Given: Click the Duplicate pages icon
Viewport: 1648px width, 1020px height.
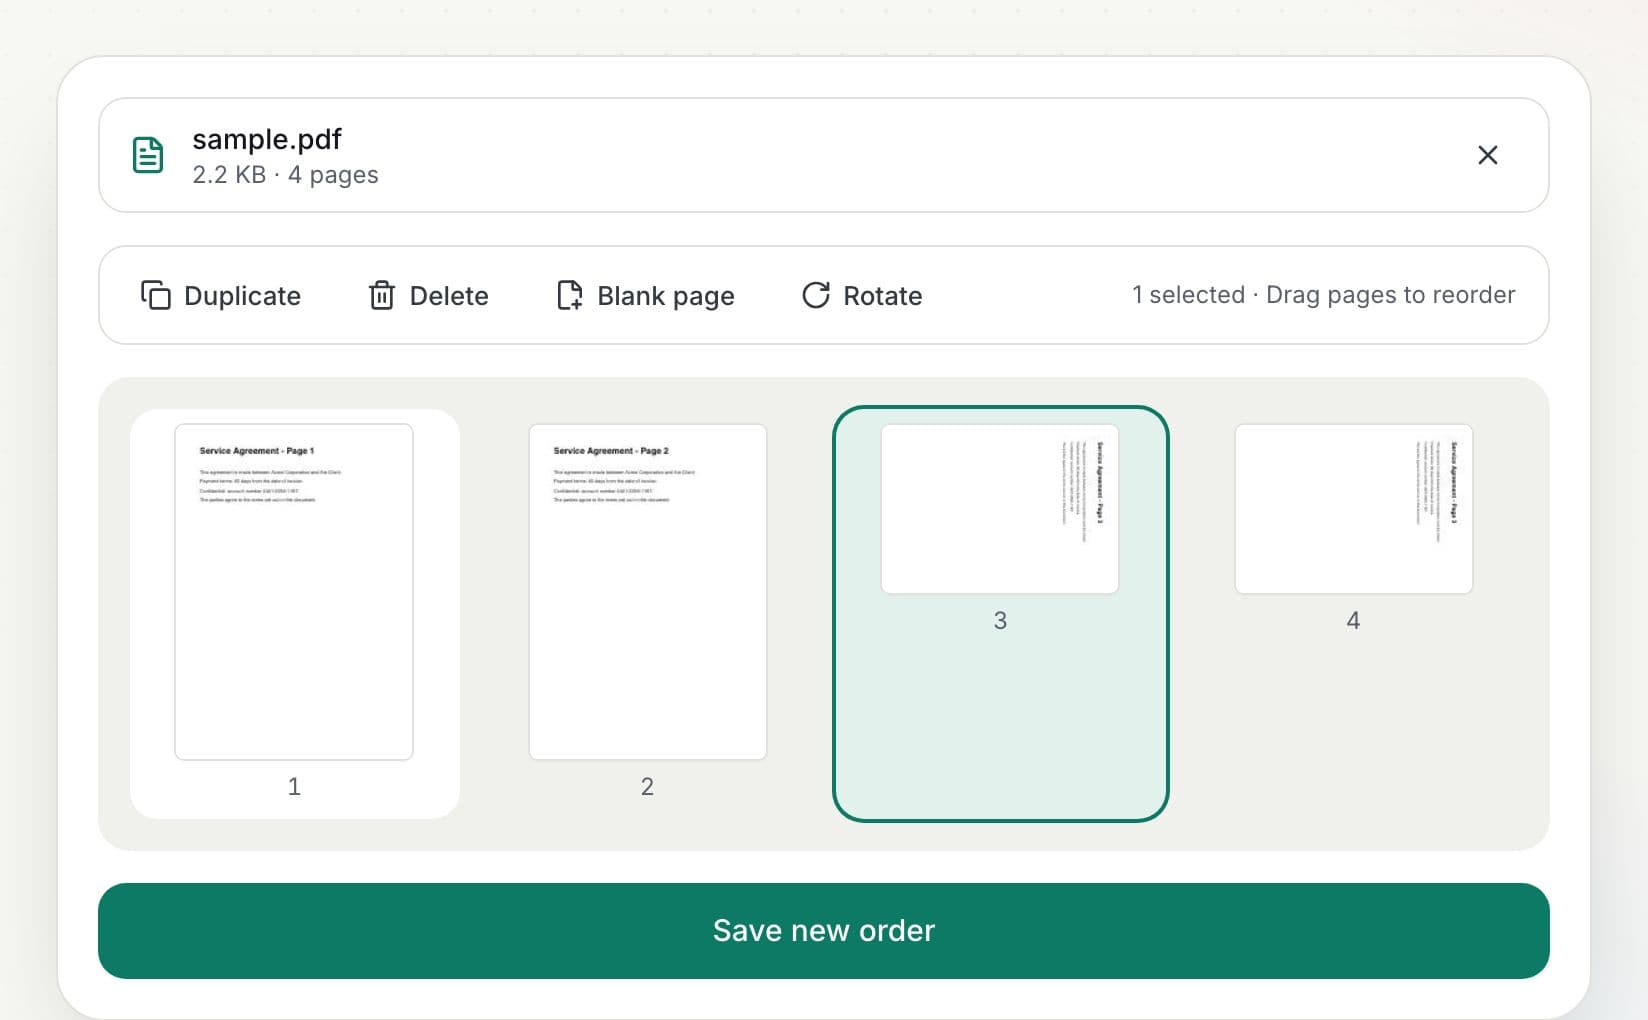Looking at the screenshot, I should 155,295.
